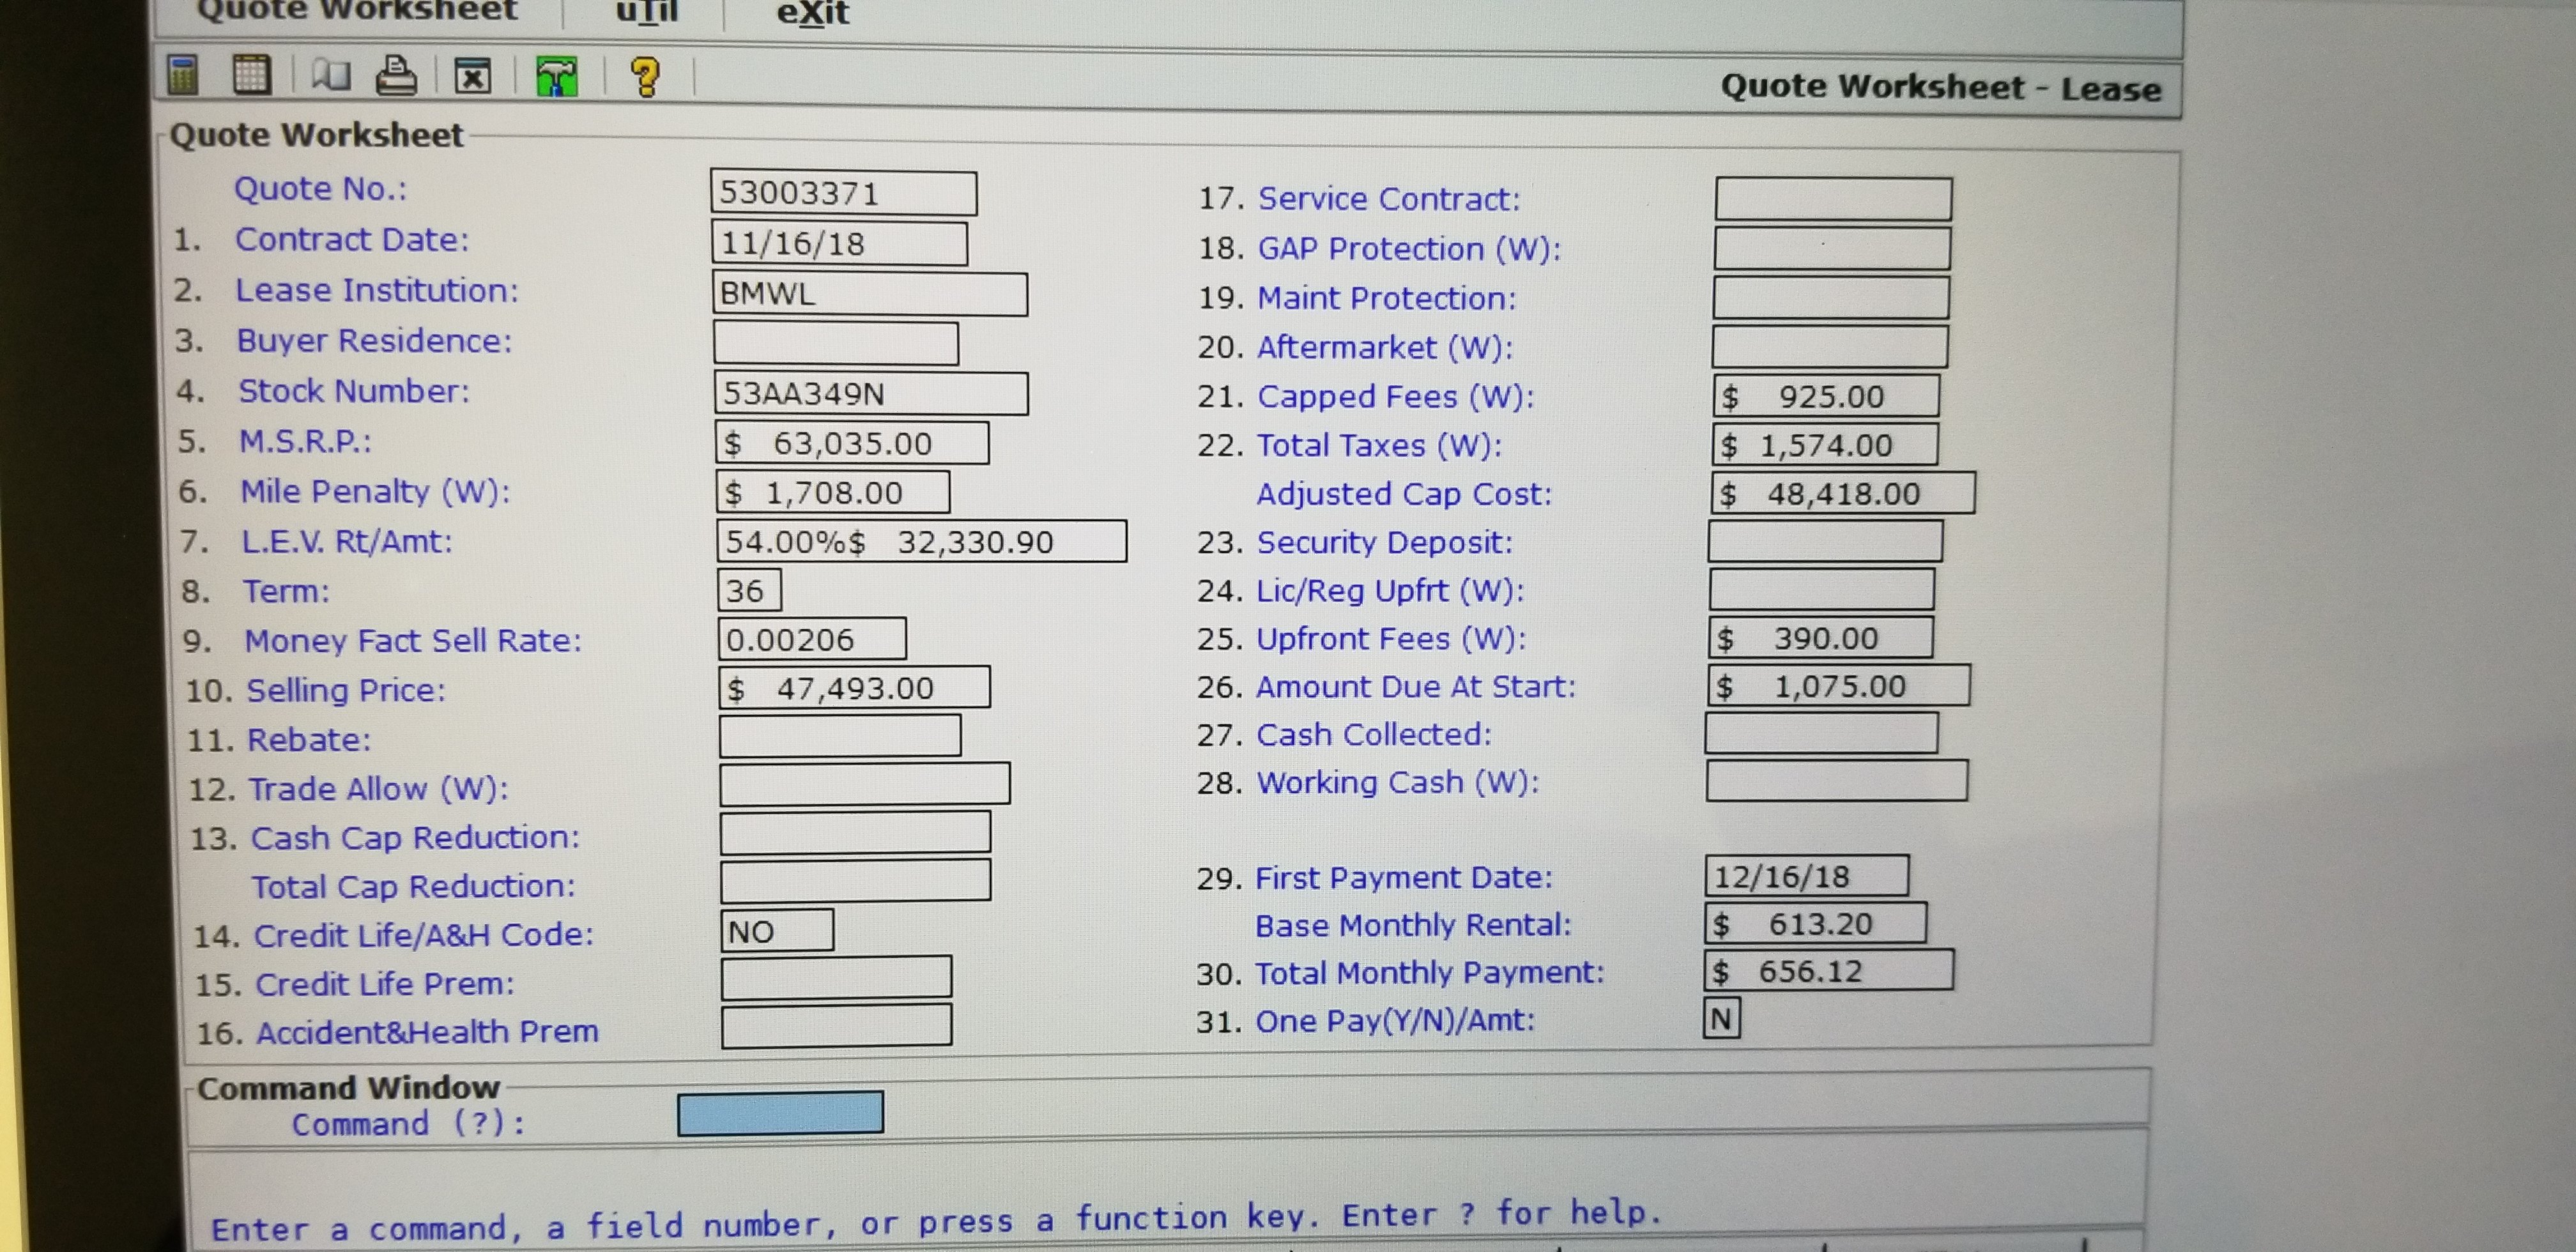The height and width of the screenshot is (1252, 2576).
Task: Click the 'Lease Institution:' label
Action: tap(377, 291)
